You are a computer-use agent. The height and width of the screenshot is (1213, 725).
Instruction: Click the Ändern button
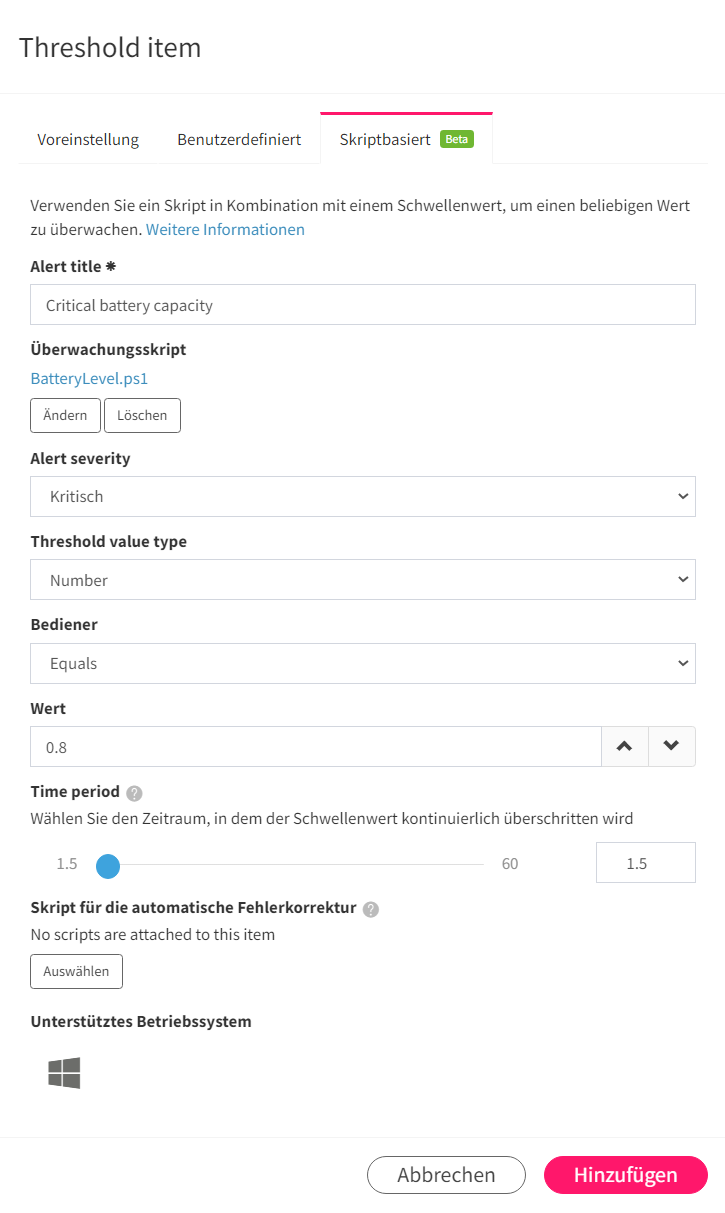65,415
